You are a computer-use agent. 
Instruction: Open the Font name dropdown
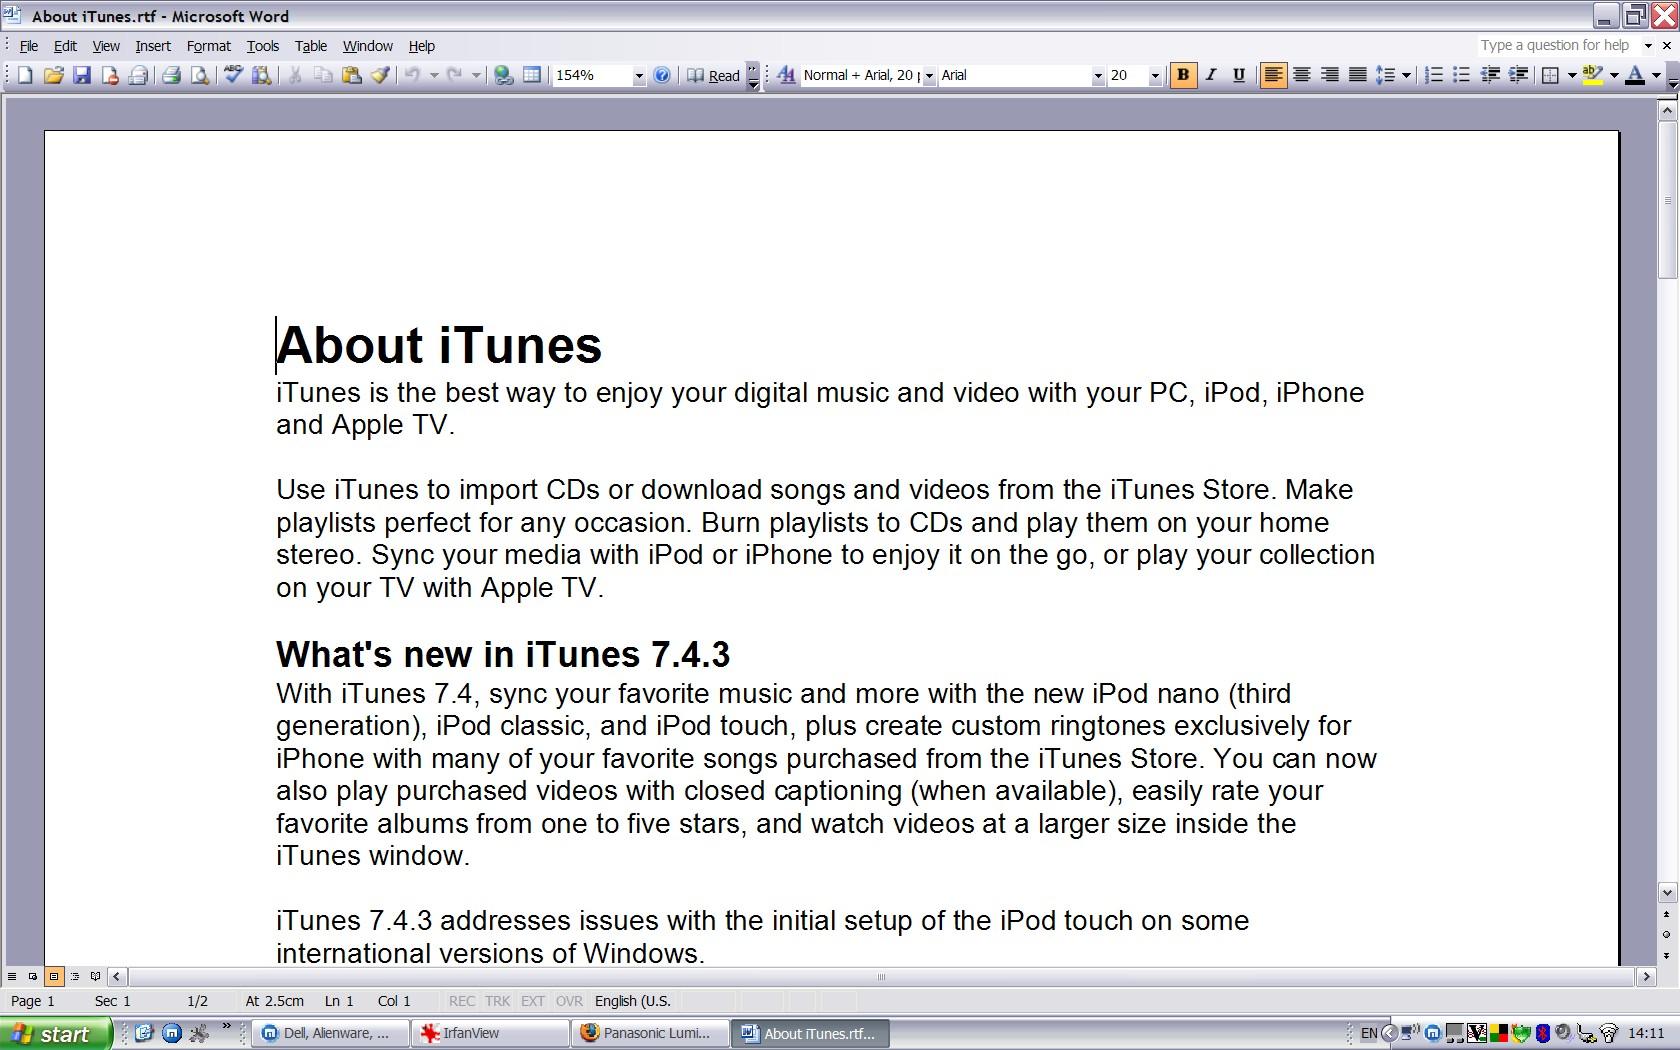tap(1097, 76)
